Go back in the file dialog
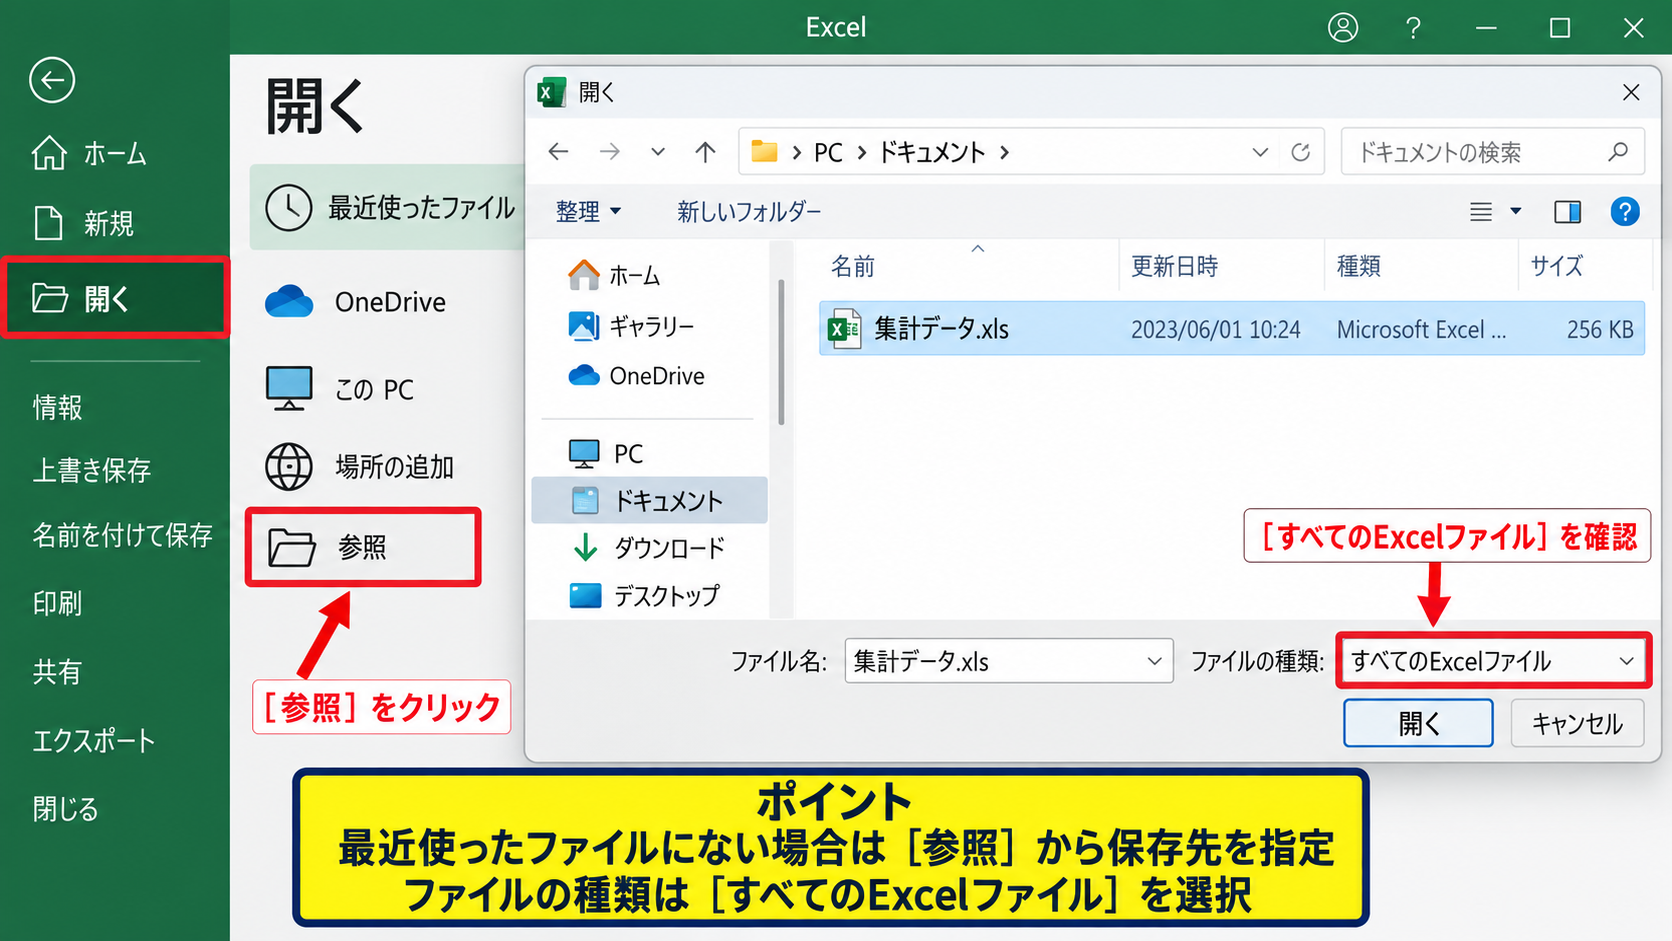Screen dimensions: 1672x941 pyautogui.click(x=558, y=152)
